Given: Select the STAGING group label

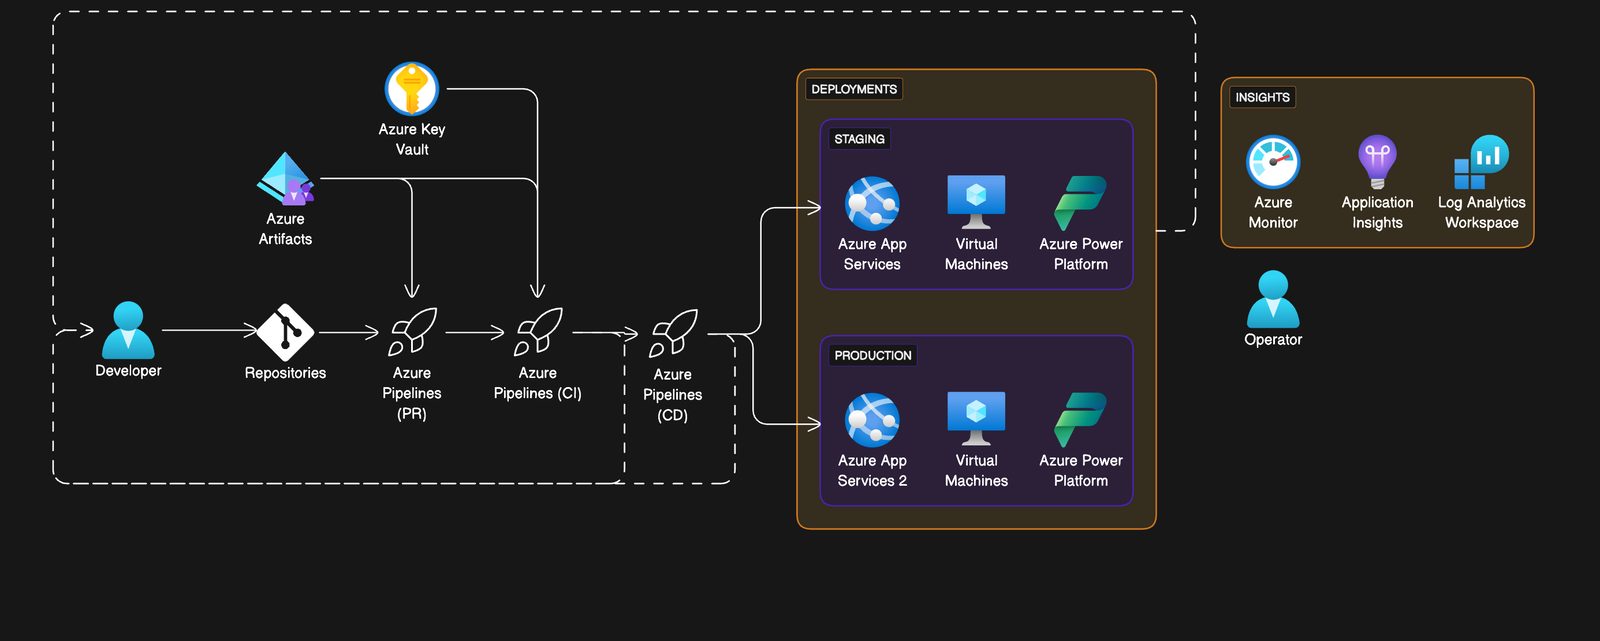Looking at the screenshot, I should [x=860, y=139].
